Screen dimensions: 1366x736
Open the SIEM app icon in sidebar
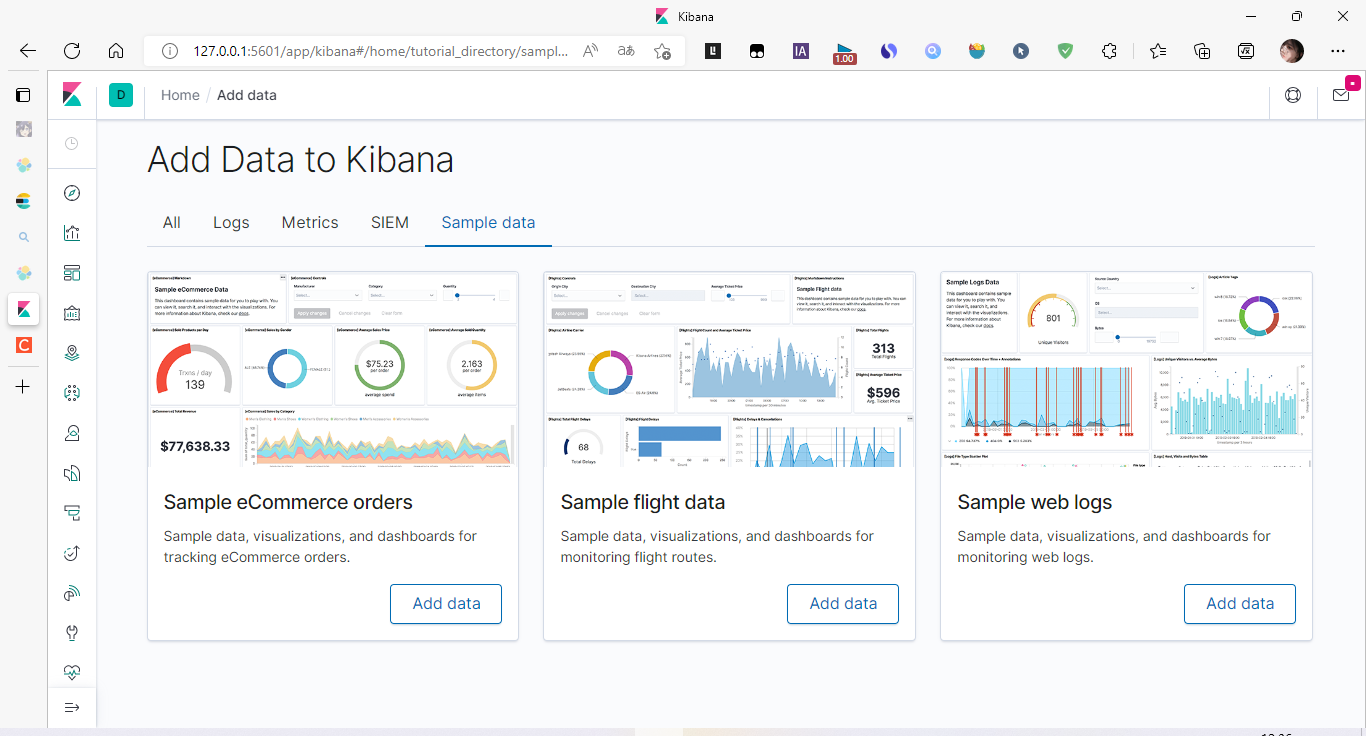point(72,593)
